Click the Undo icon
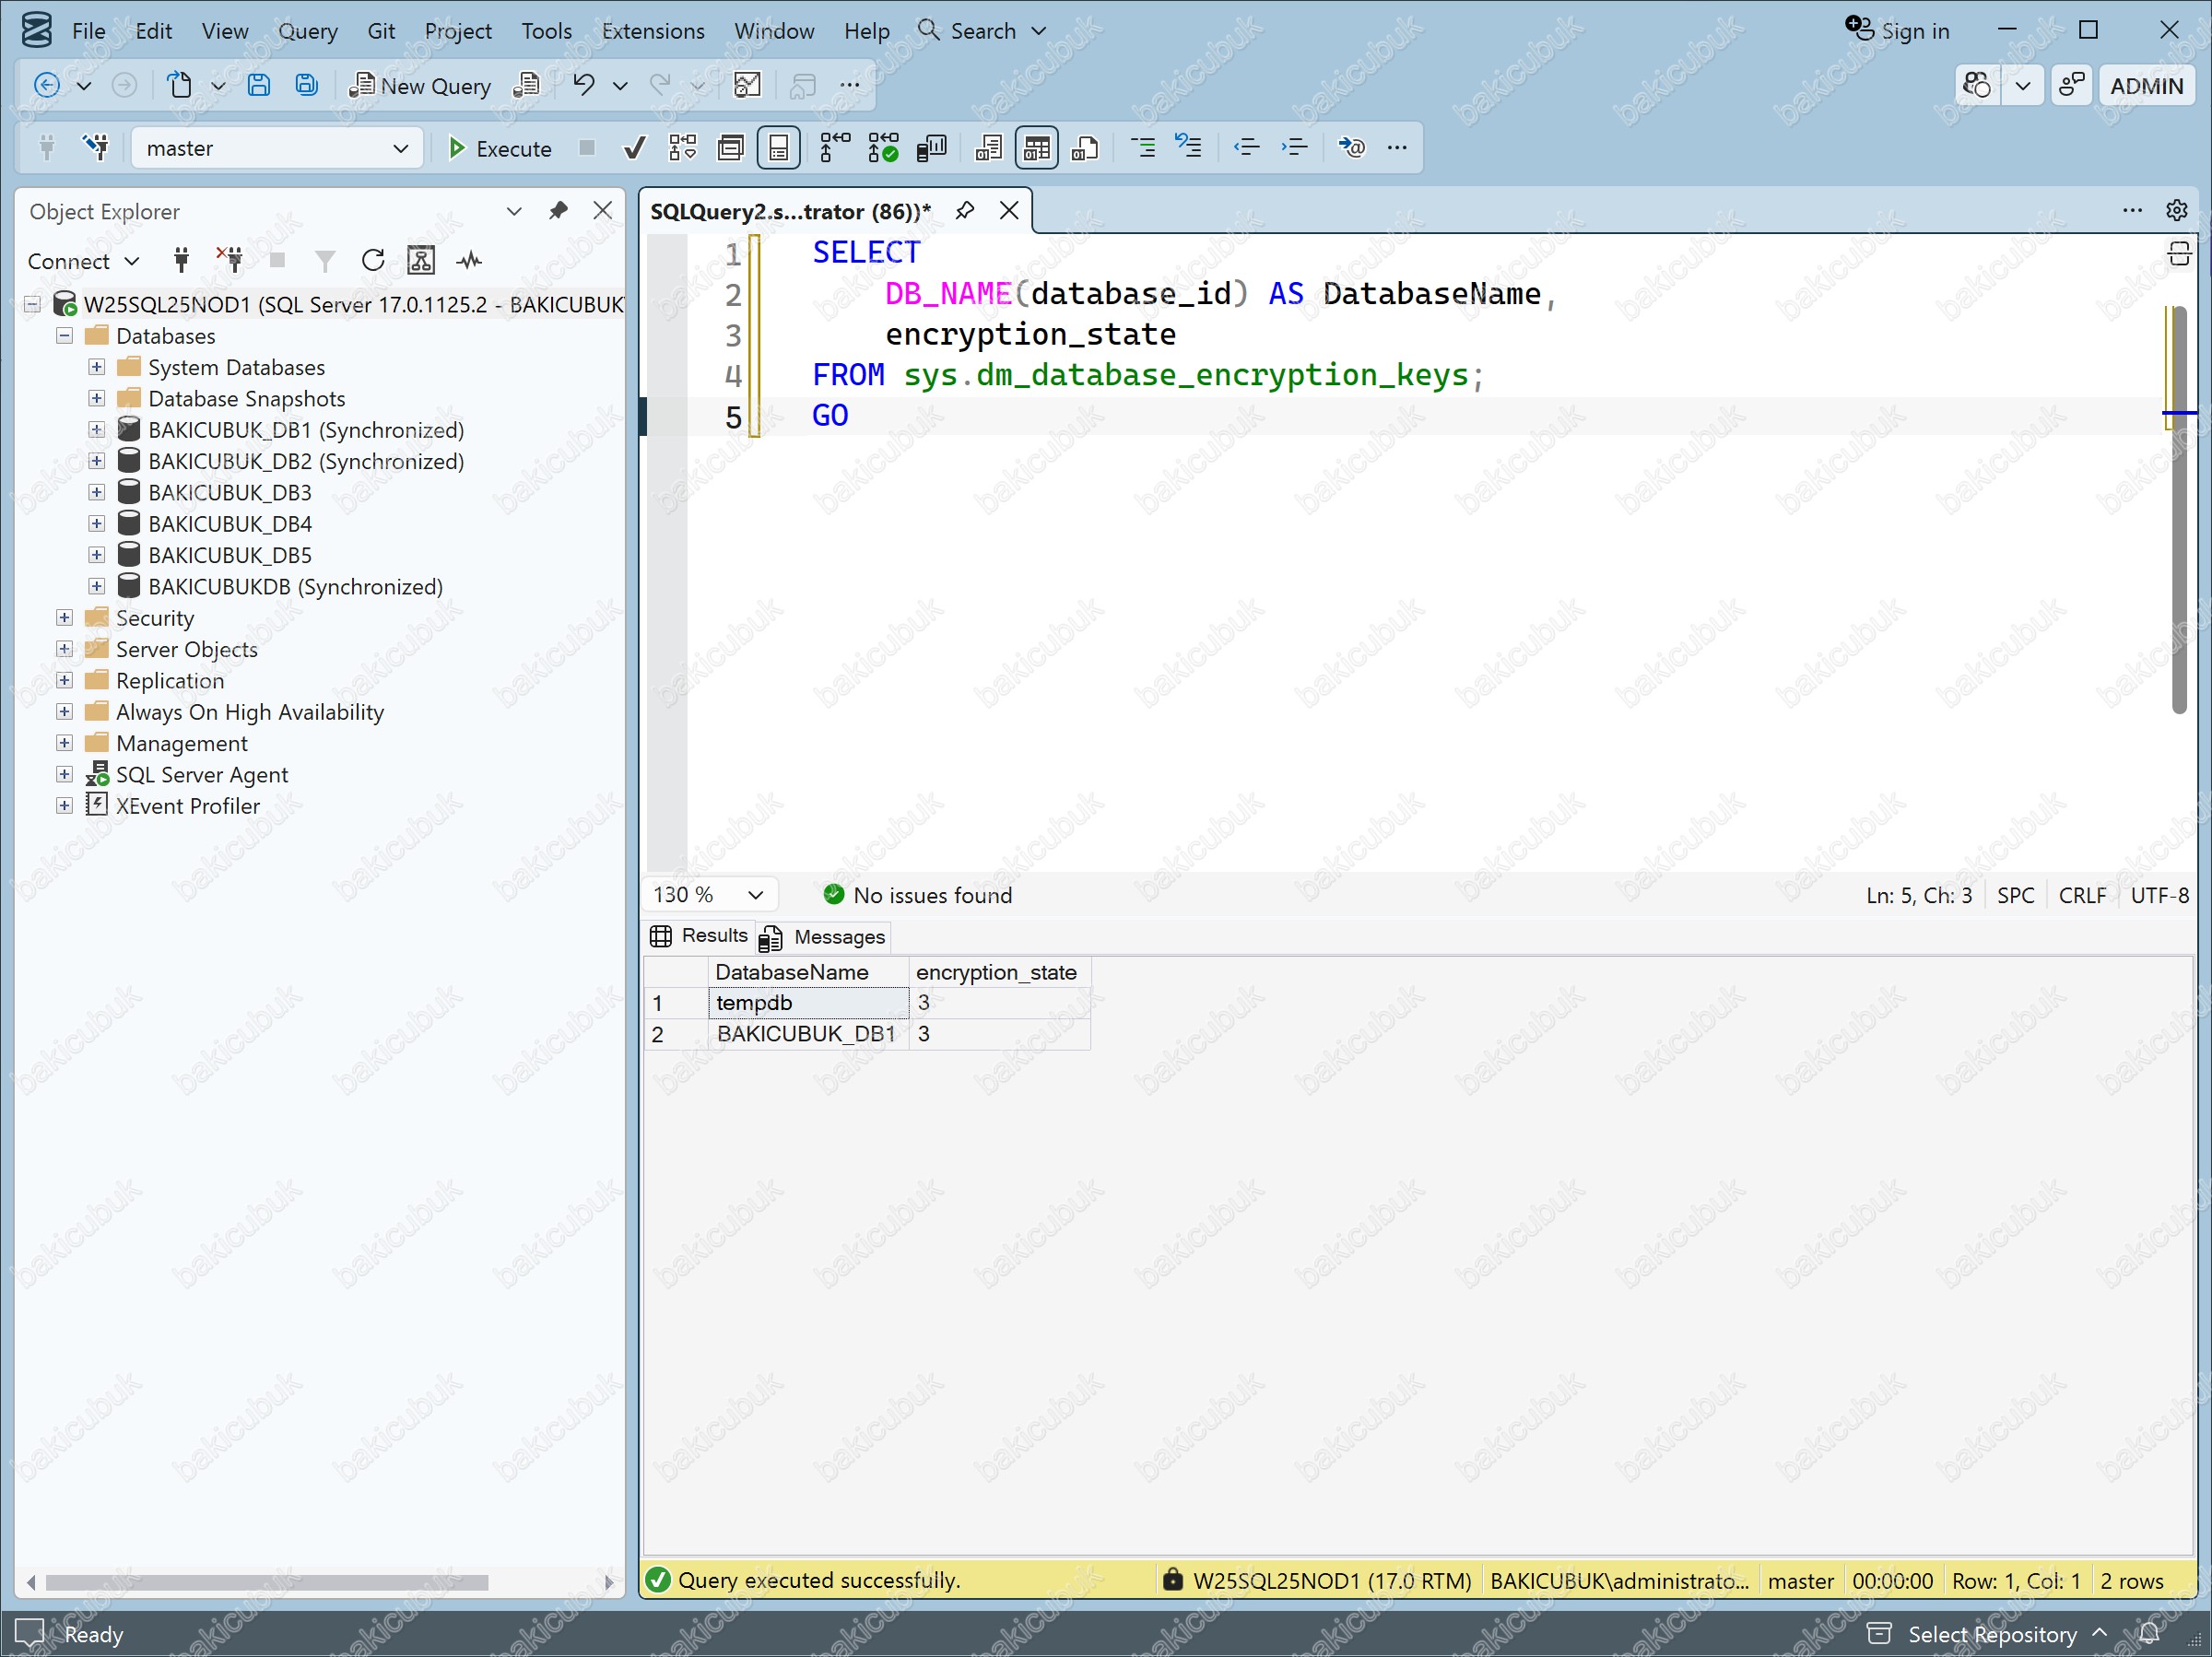 [584, 86]
